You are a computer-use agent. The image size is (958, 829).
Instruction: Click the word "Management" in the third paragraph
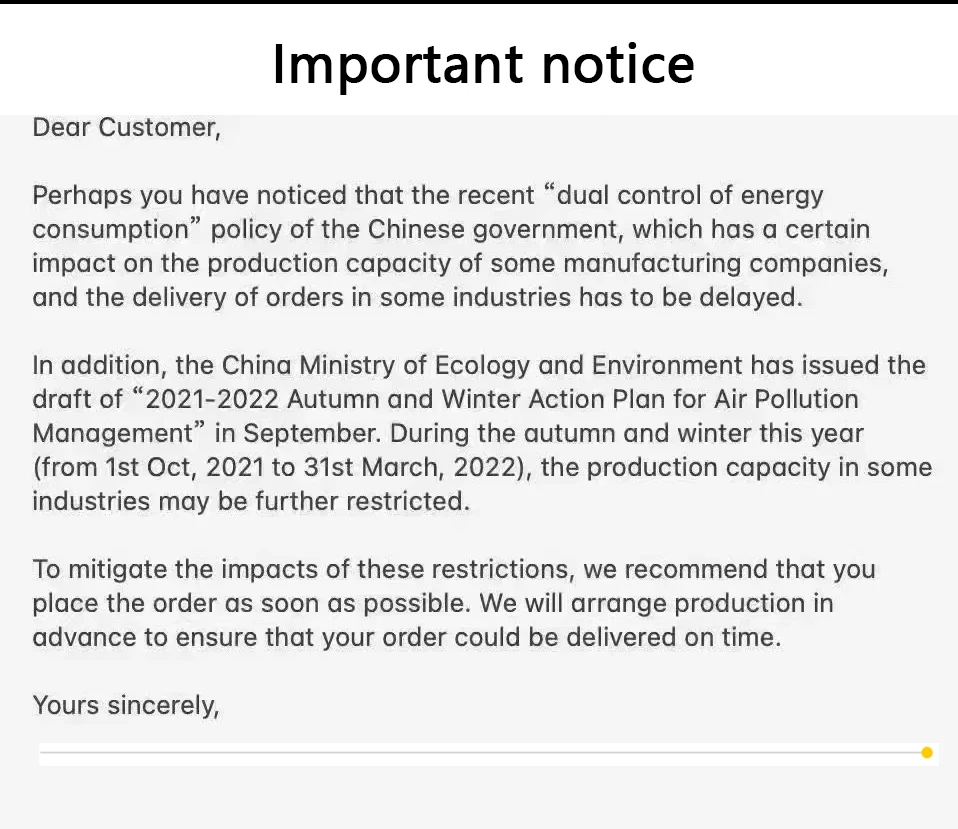click(x=114, y=434)
